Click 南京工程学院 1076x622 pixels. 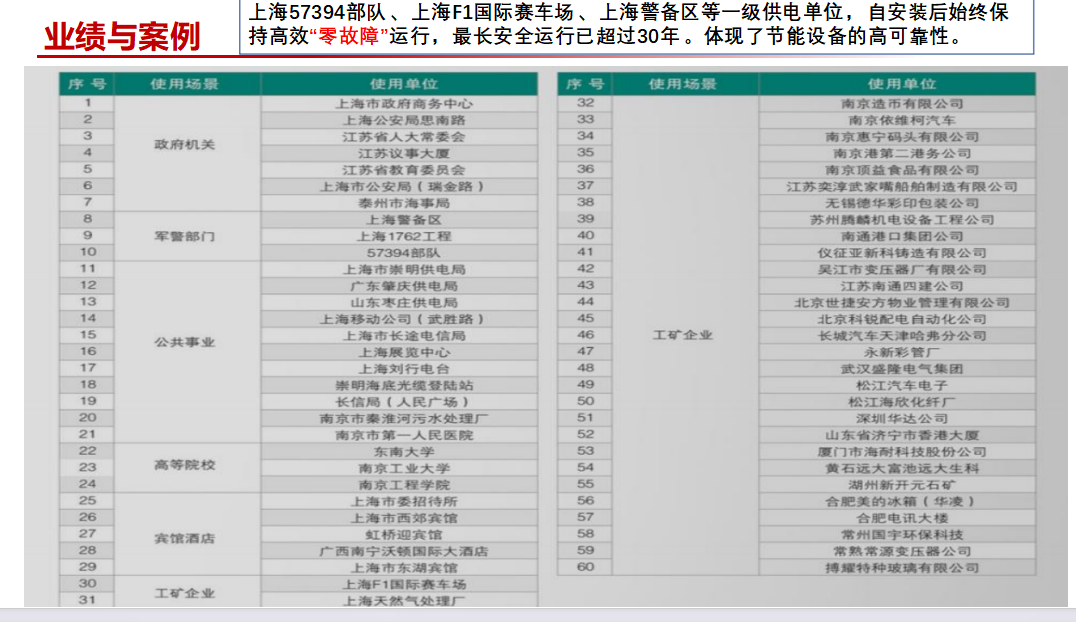[x=404, y=485]
